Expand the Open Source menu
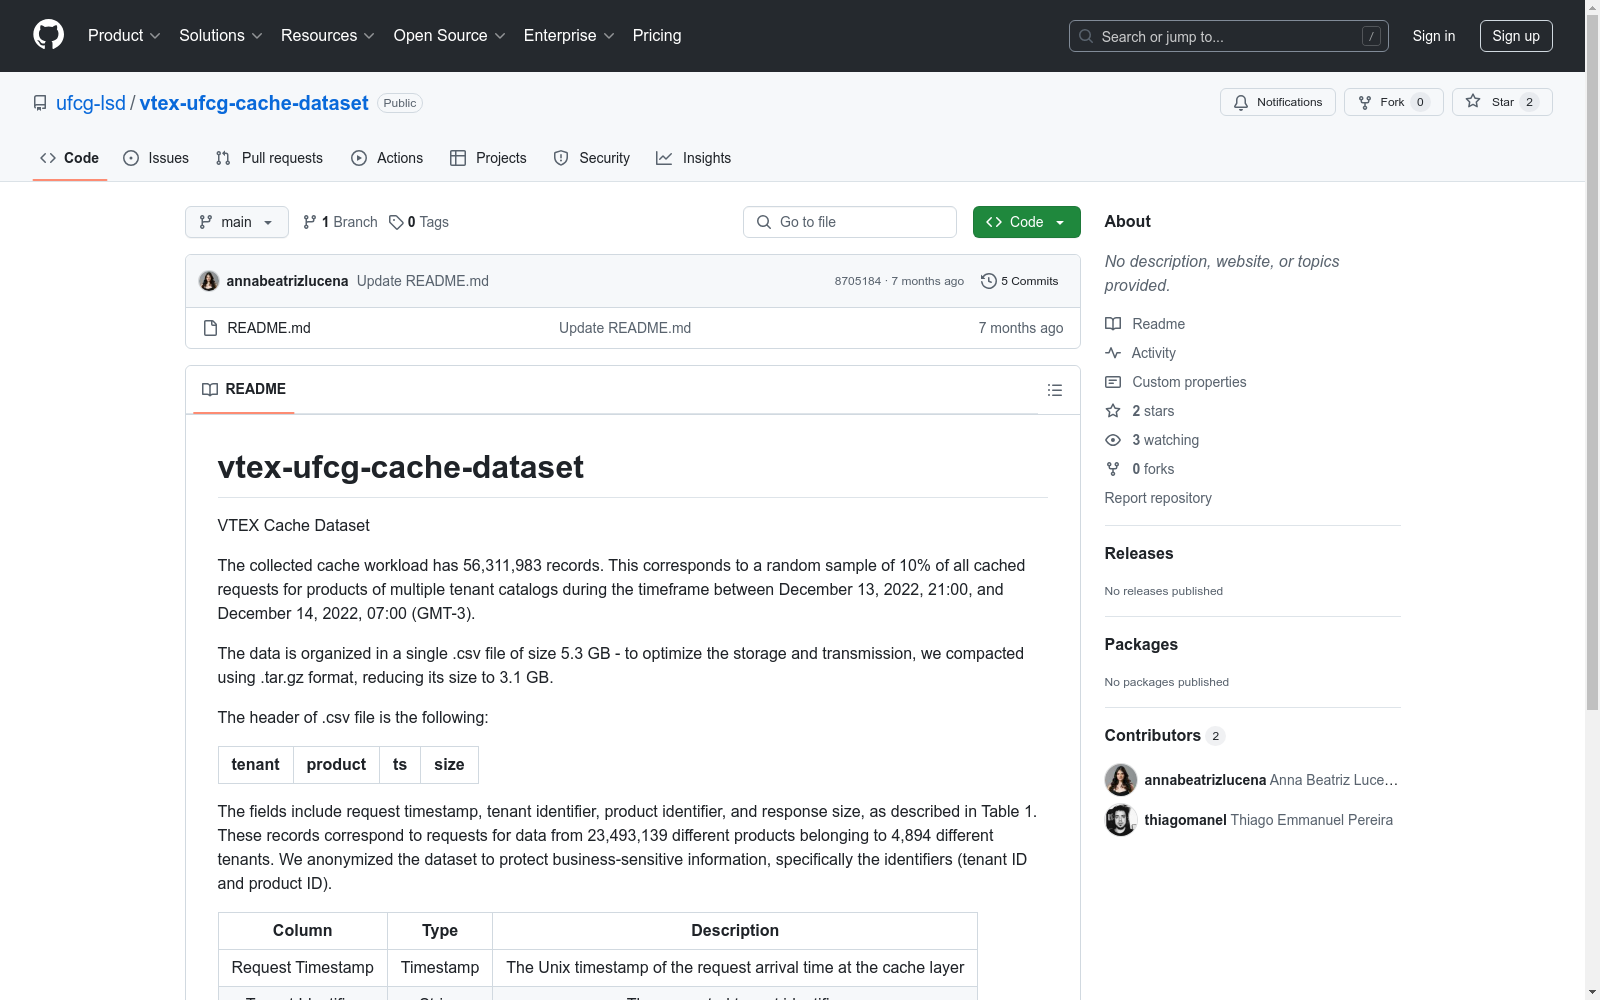 [450, 36]
